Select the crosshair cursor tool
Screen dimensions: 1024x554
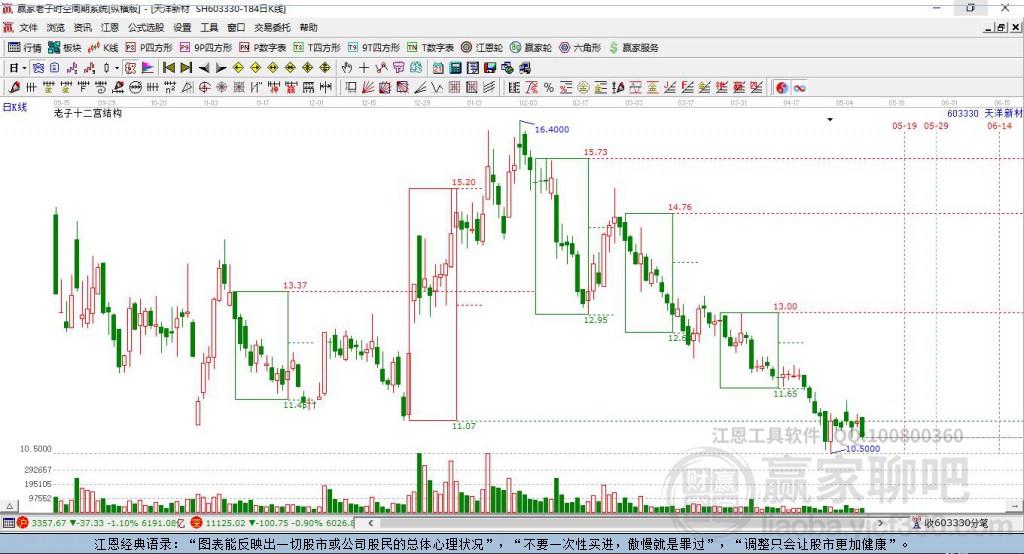[x=364, y=68]
